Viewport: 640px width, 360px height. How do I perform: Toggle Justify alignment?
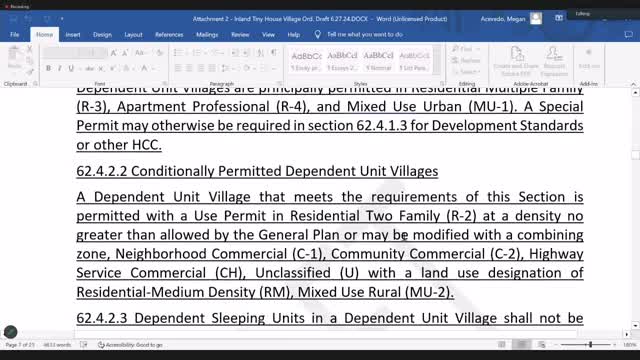pos(212,68)
